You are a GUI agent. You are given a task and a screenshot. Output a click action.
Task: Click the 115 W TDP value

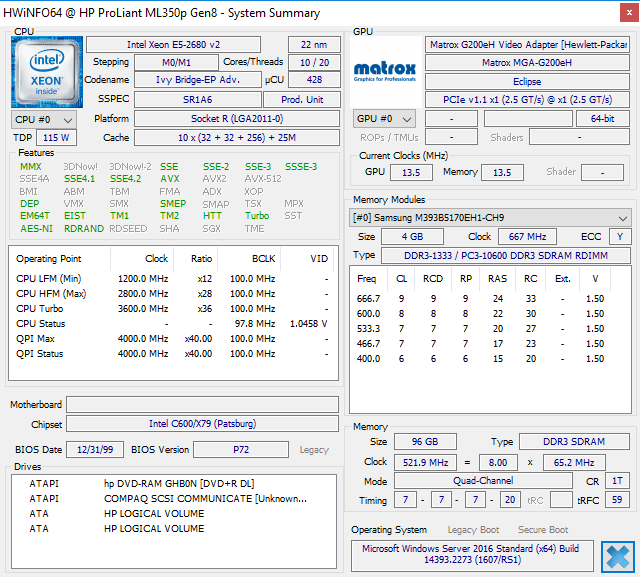coord(56,138)
